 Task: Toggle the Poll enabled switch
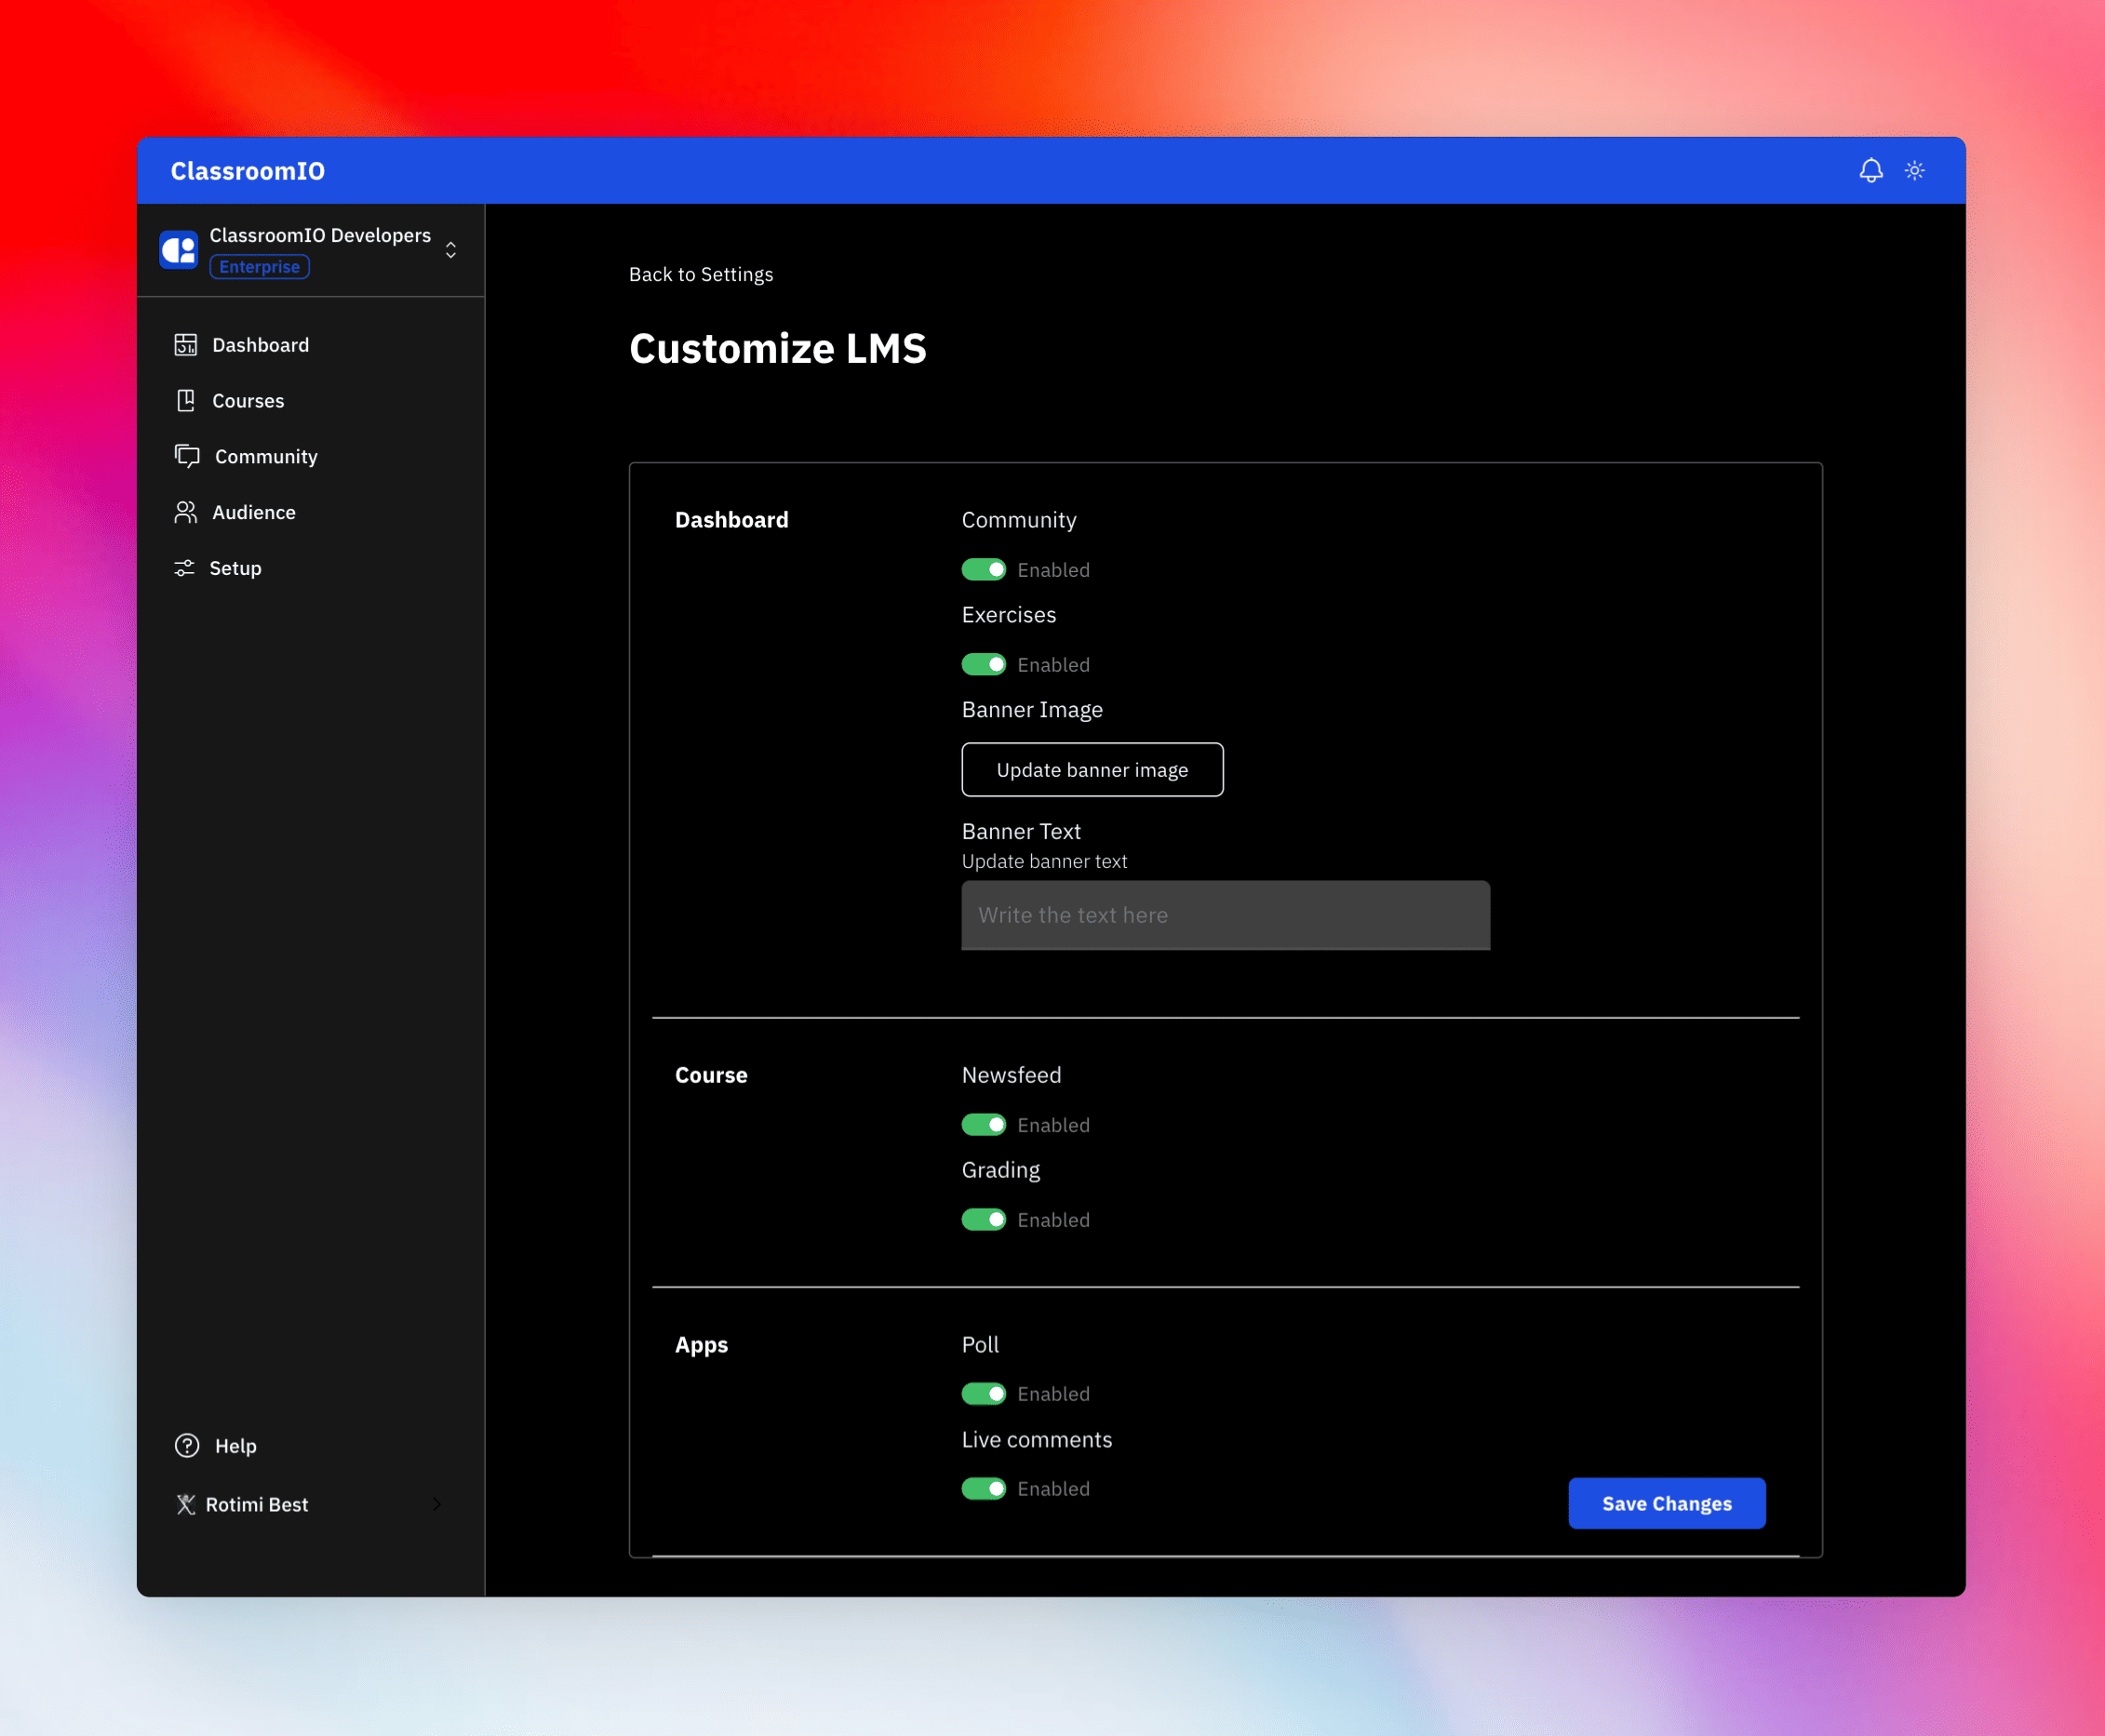983,1394
